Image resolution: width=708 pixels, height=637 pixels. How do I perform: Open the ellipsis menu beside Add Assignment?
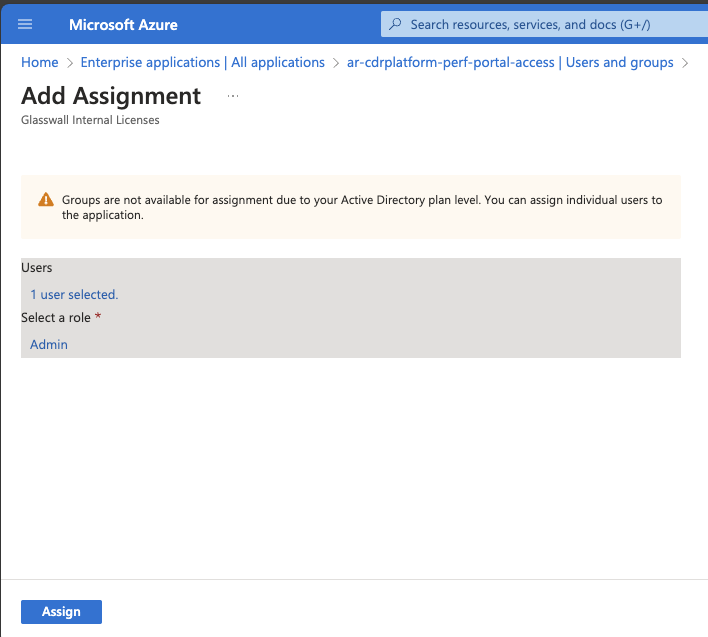[x=233, y=96]
